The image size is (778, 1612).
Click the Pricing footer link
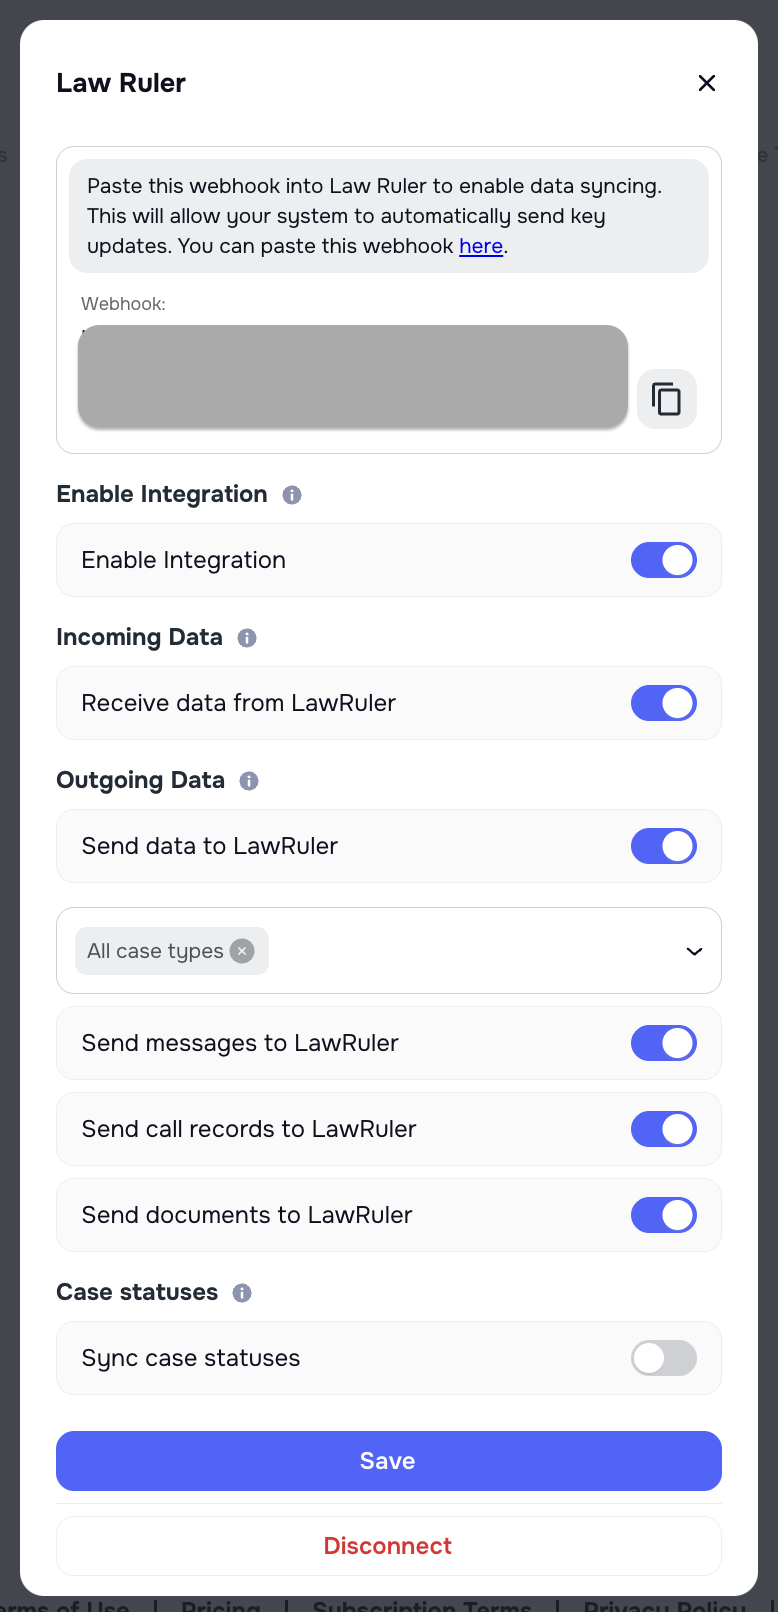click(x=221, y=1605)
